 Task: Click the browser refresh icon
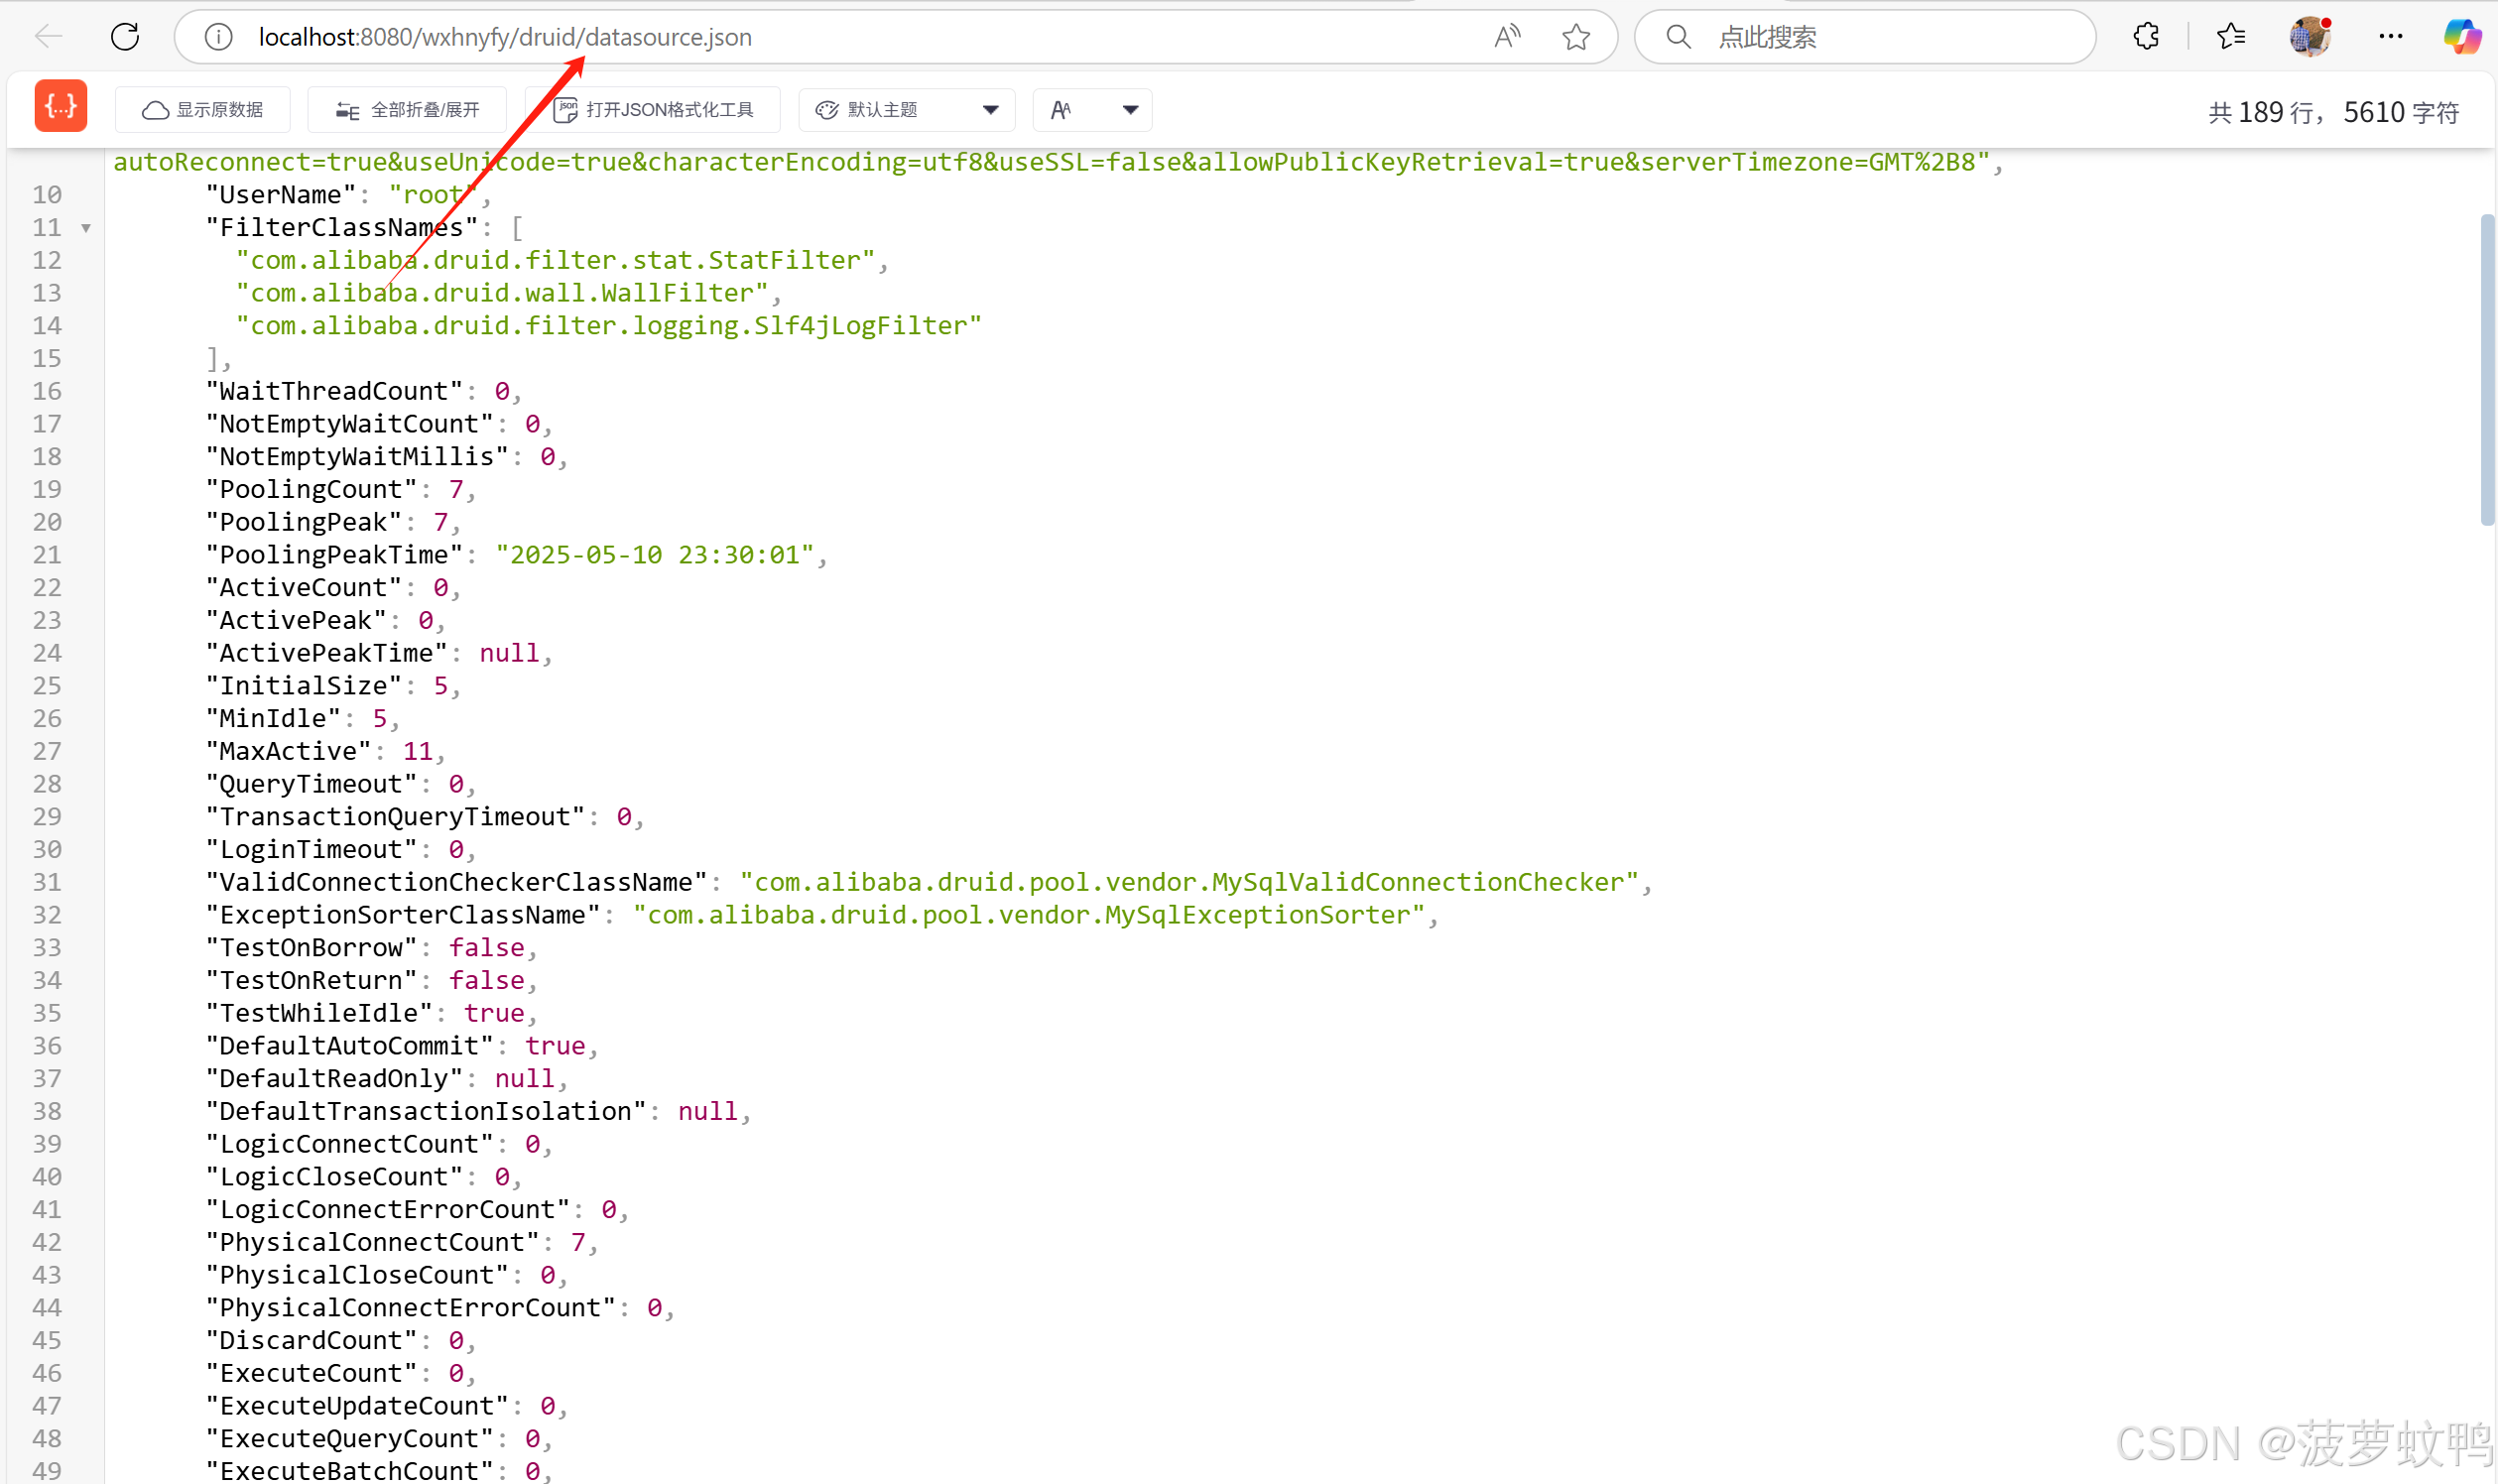click(x=125, y=37)
